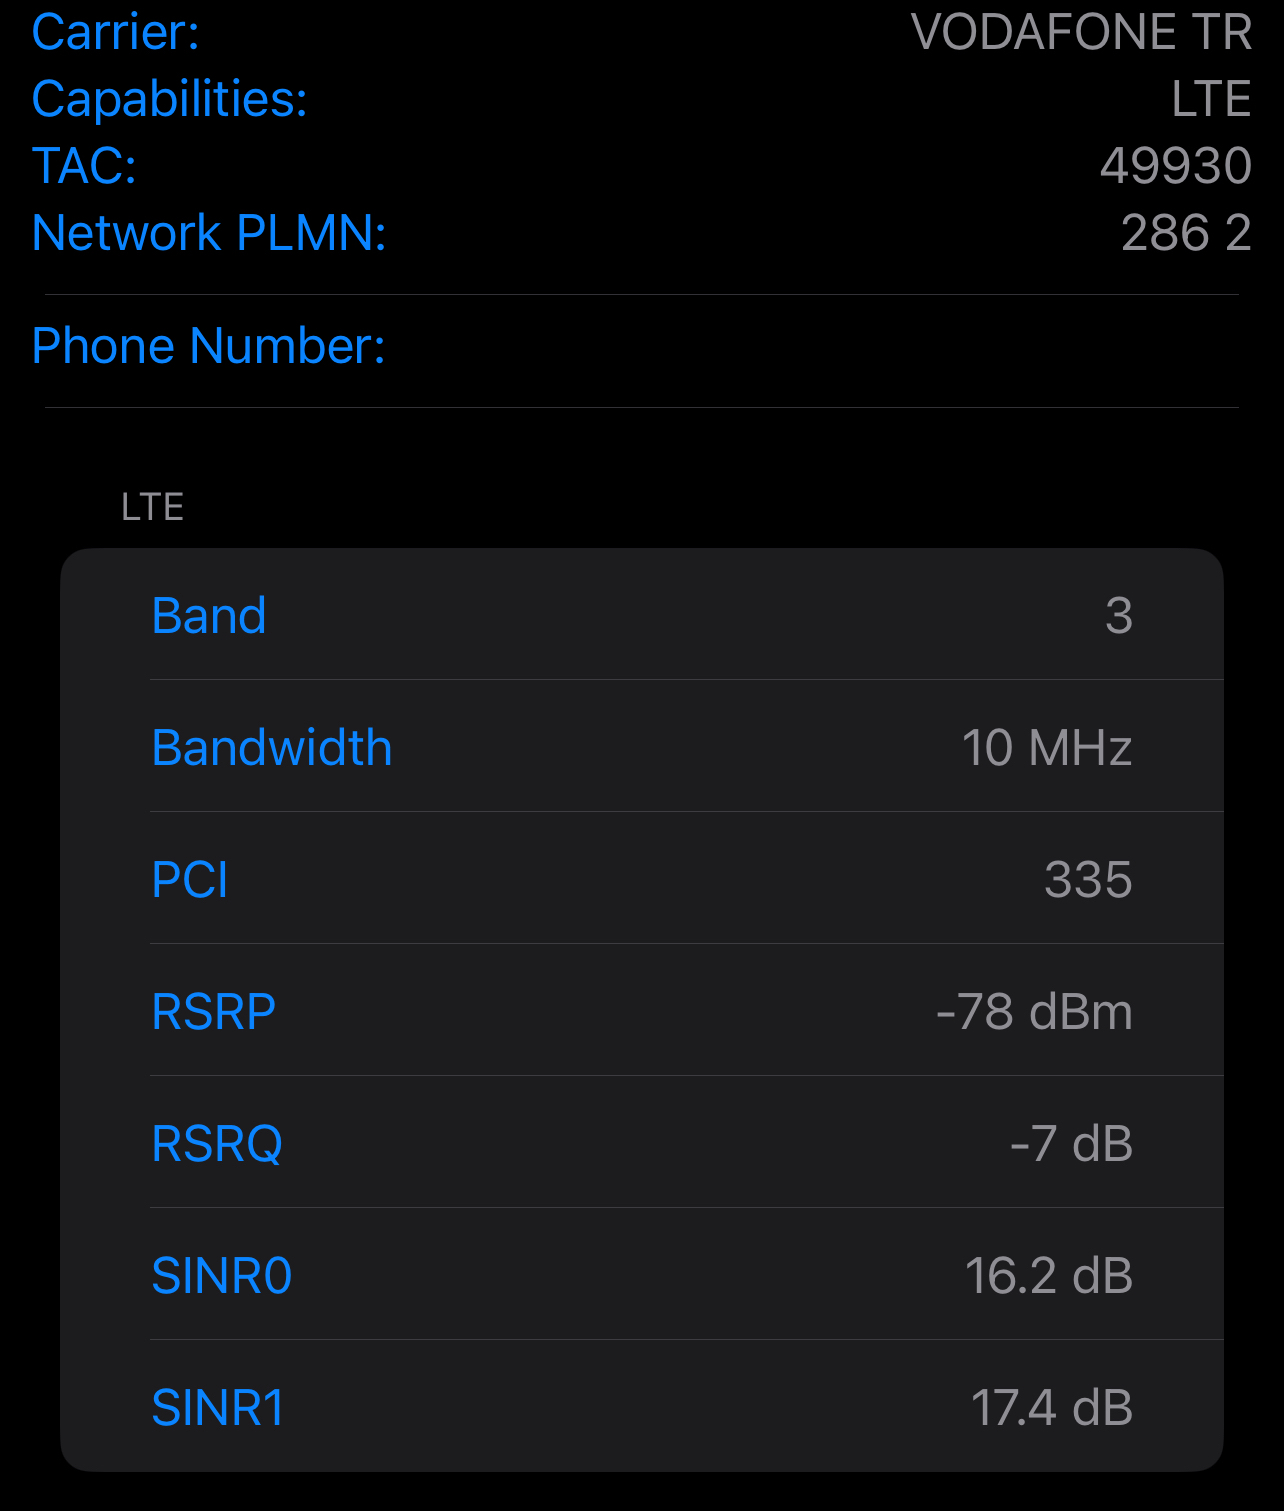Tap the PCI row label

(190, 880)
